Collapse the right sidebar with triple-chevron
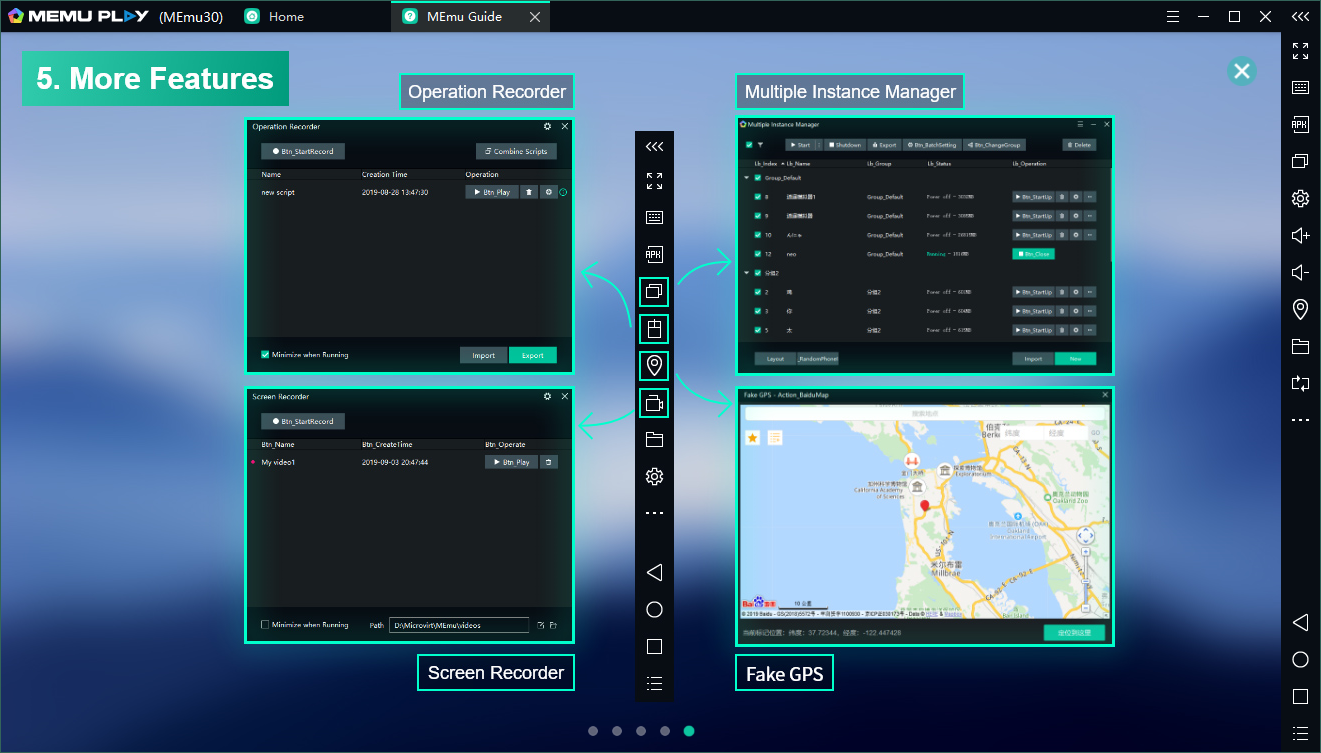Screen dimensions: 1321x753 click(x=1300, y=16)
